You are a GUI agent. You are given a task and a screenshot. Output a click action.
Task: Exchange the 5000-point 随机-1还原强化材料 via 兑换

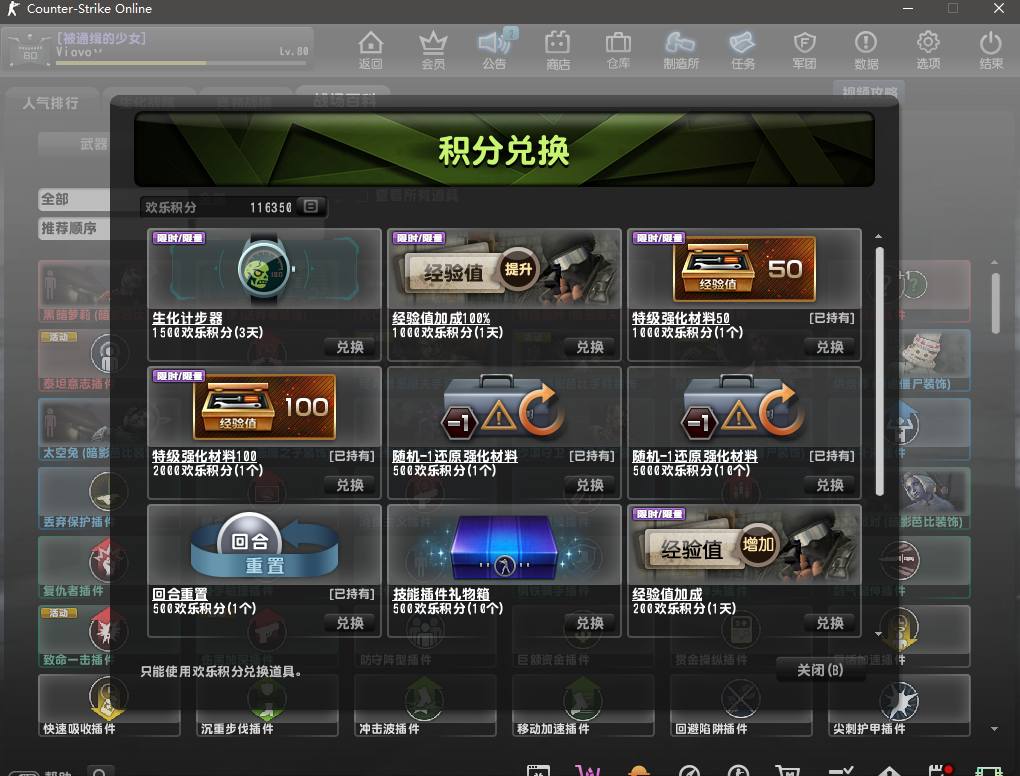[830, 485]
